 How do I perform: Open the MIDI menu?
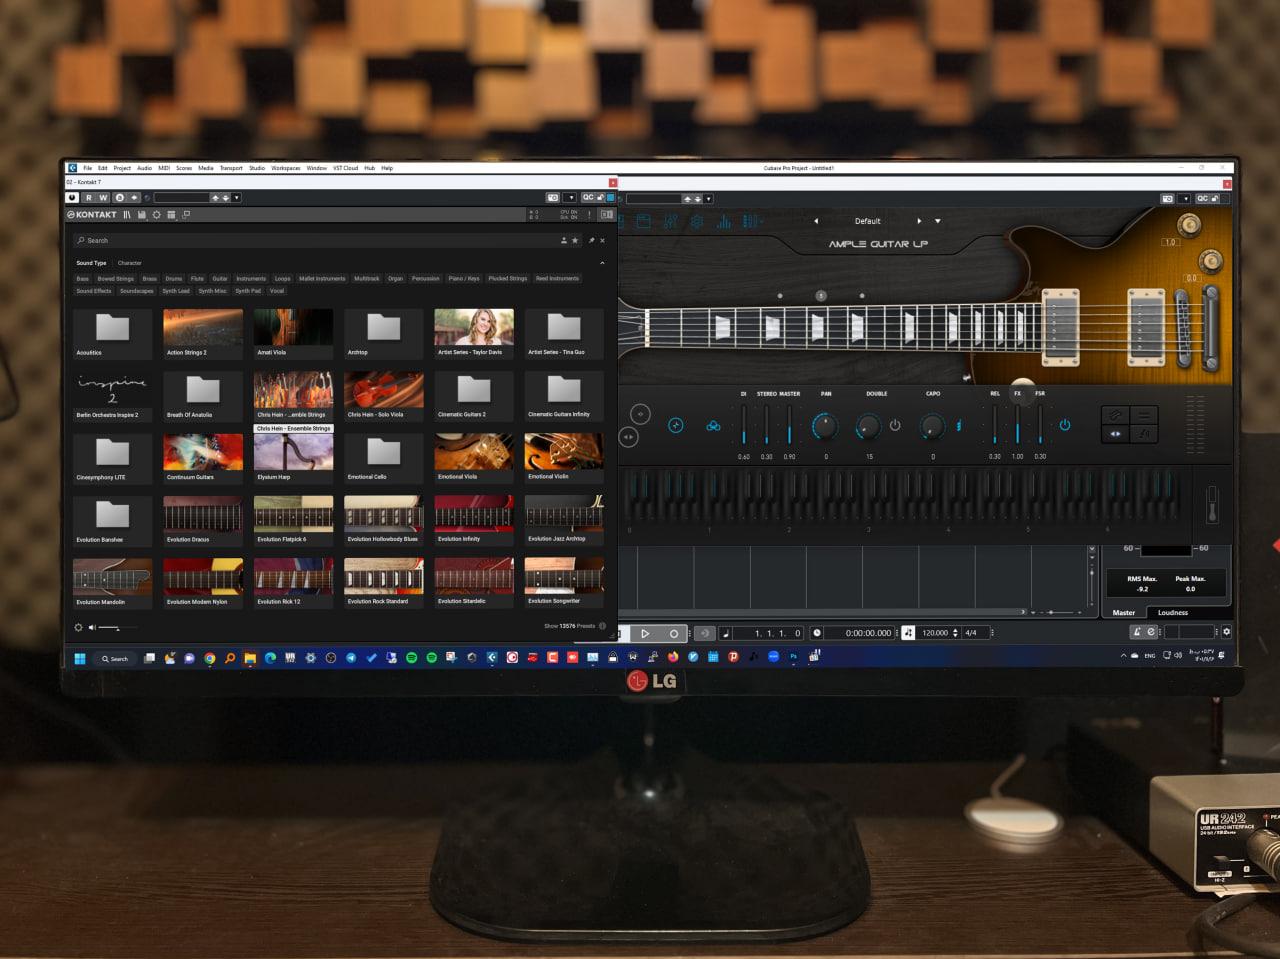pyautogui.click(x=164, y=168)
